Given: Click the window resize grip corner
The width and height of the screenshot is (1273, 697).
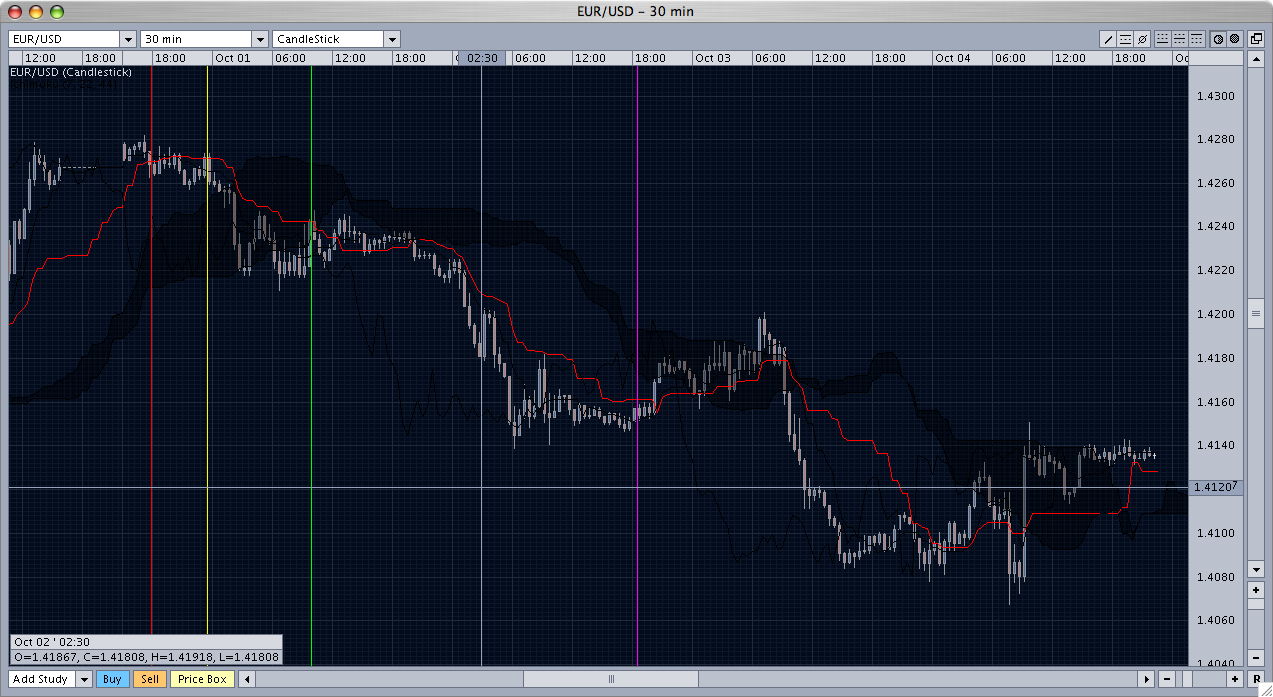Looking at the screenshot, I should pyautogui.click(x=1264, y=689).
